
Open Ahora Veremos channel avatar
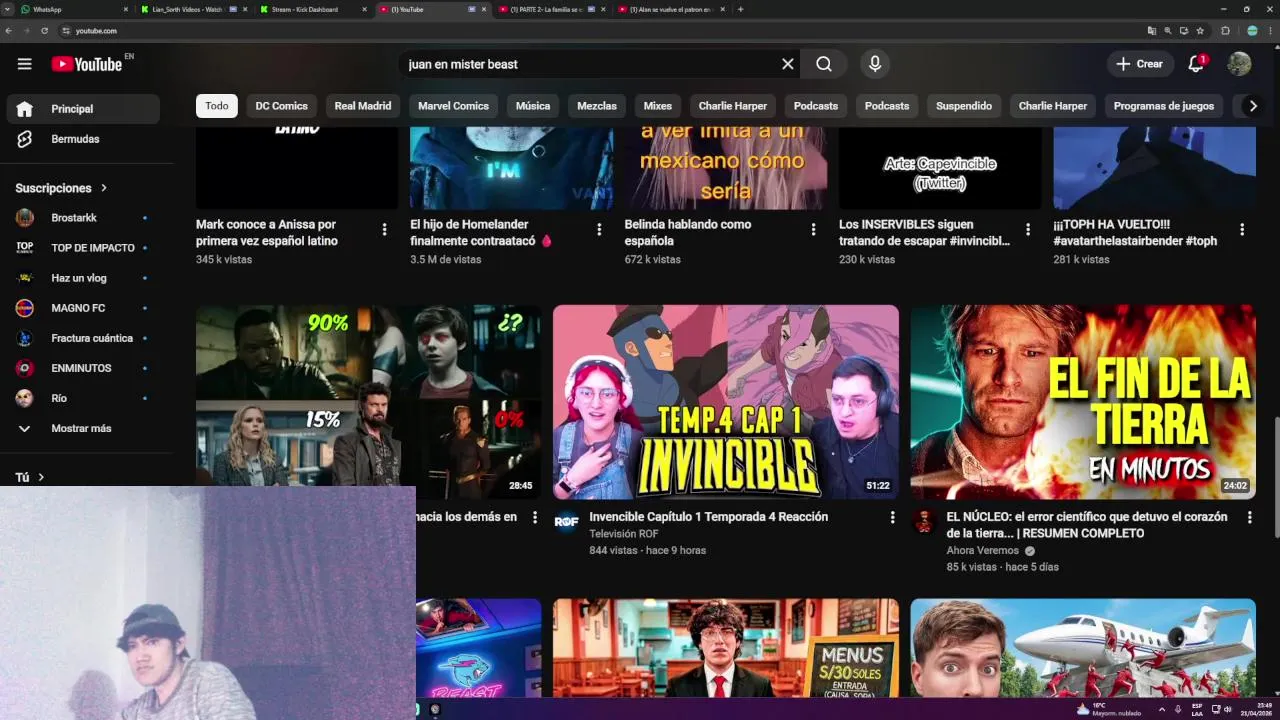[923, 521]
